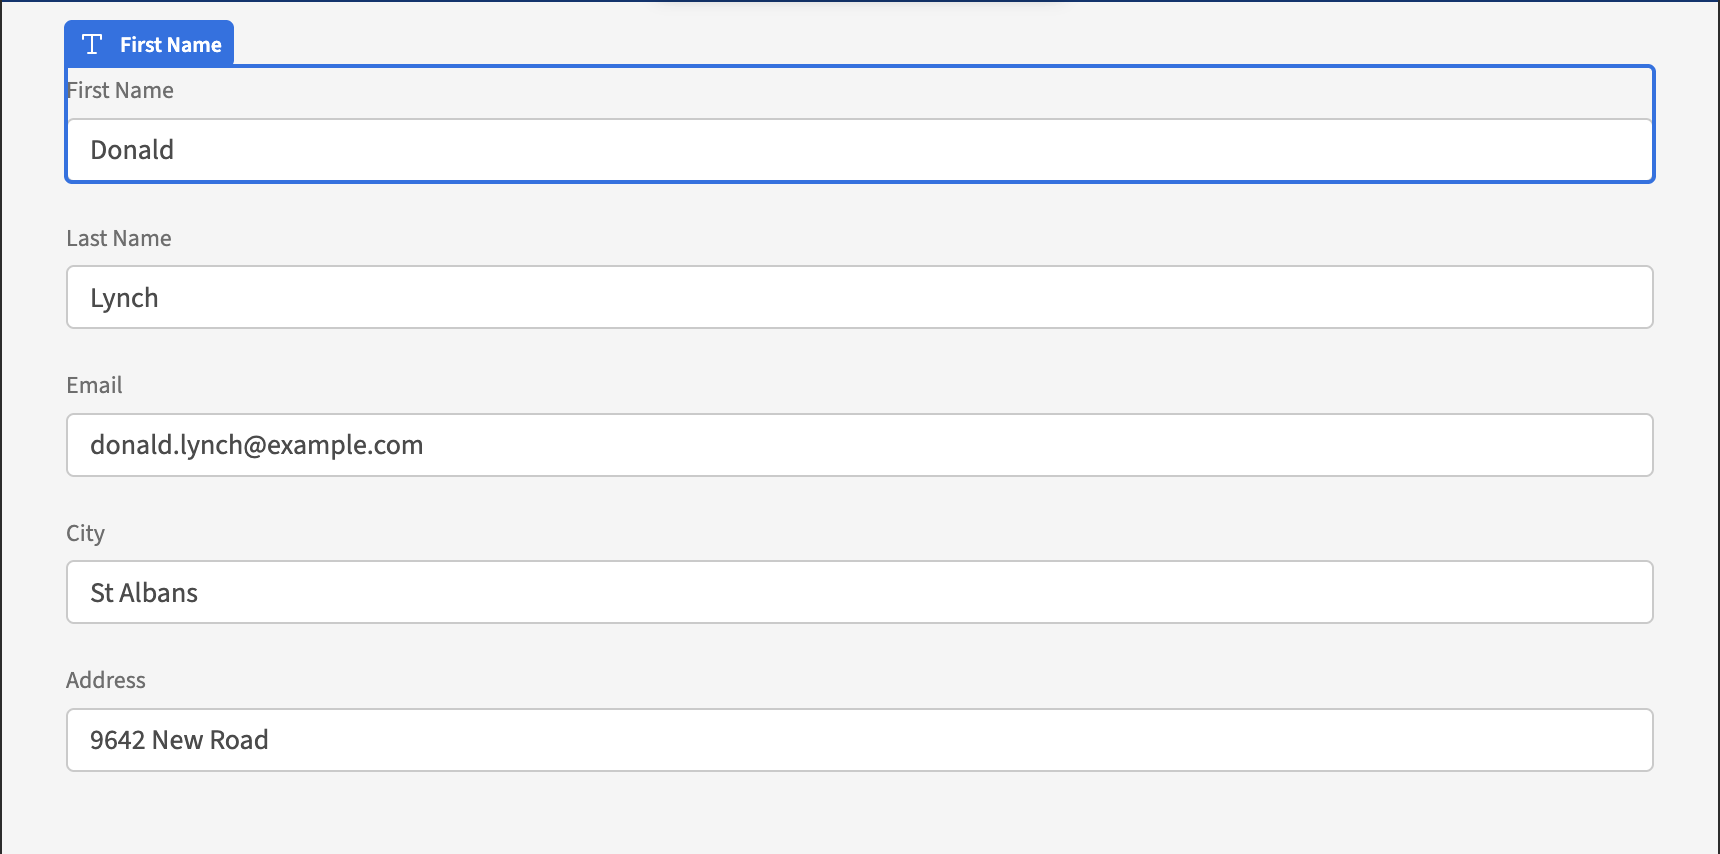Click the word Road in Address field

[239, 740]
